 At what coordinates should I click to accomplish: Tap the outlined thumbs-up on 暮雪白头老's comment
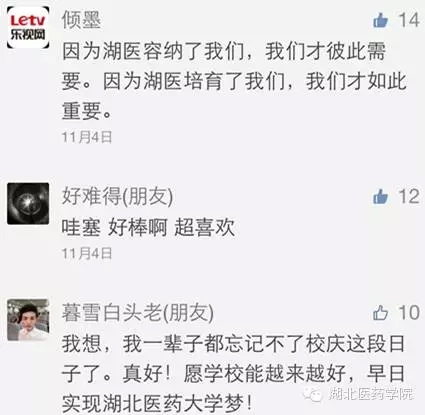pos(380,313)
